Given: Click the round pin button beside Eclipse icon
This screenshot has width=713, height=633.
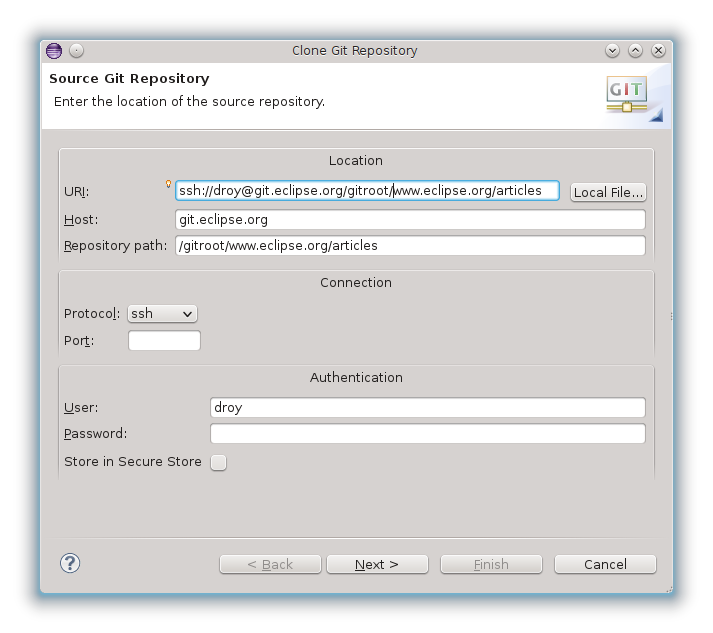Looking at the screenshot, I should pyautogui.click(x=76, y=50).
